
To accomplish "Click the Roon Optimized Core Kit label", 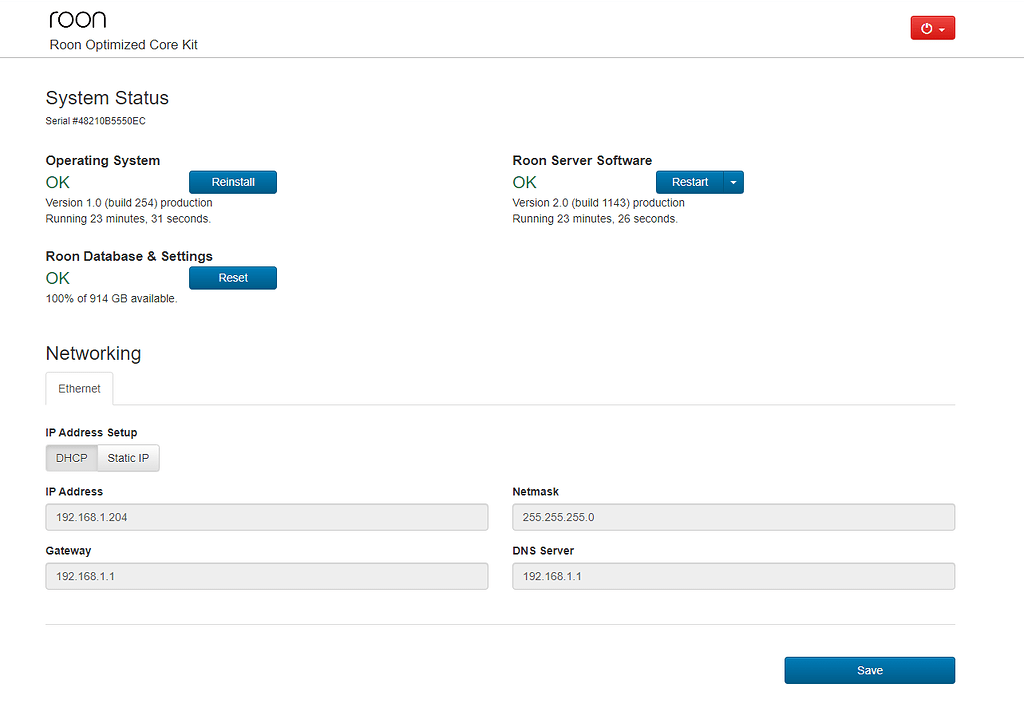I will pyautogui.click(x=123, y=44).
